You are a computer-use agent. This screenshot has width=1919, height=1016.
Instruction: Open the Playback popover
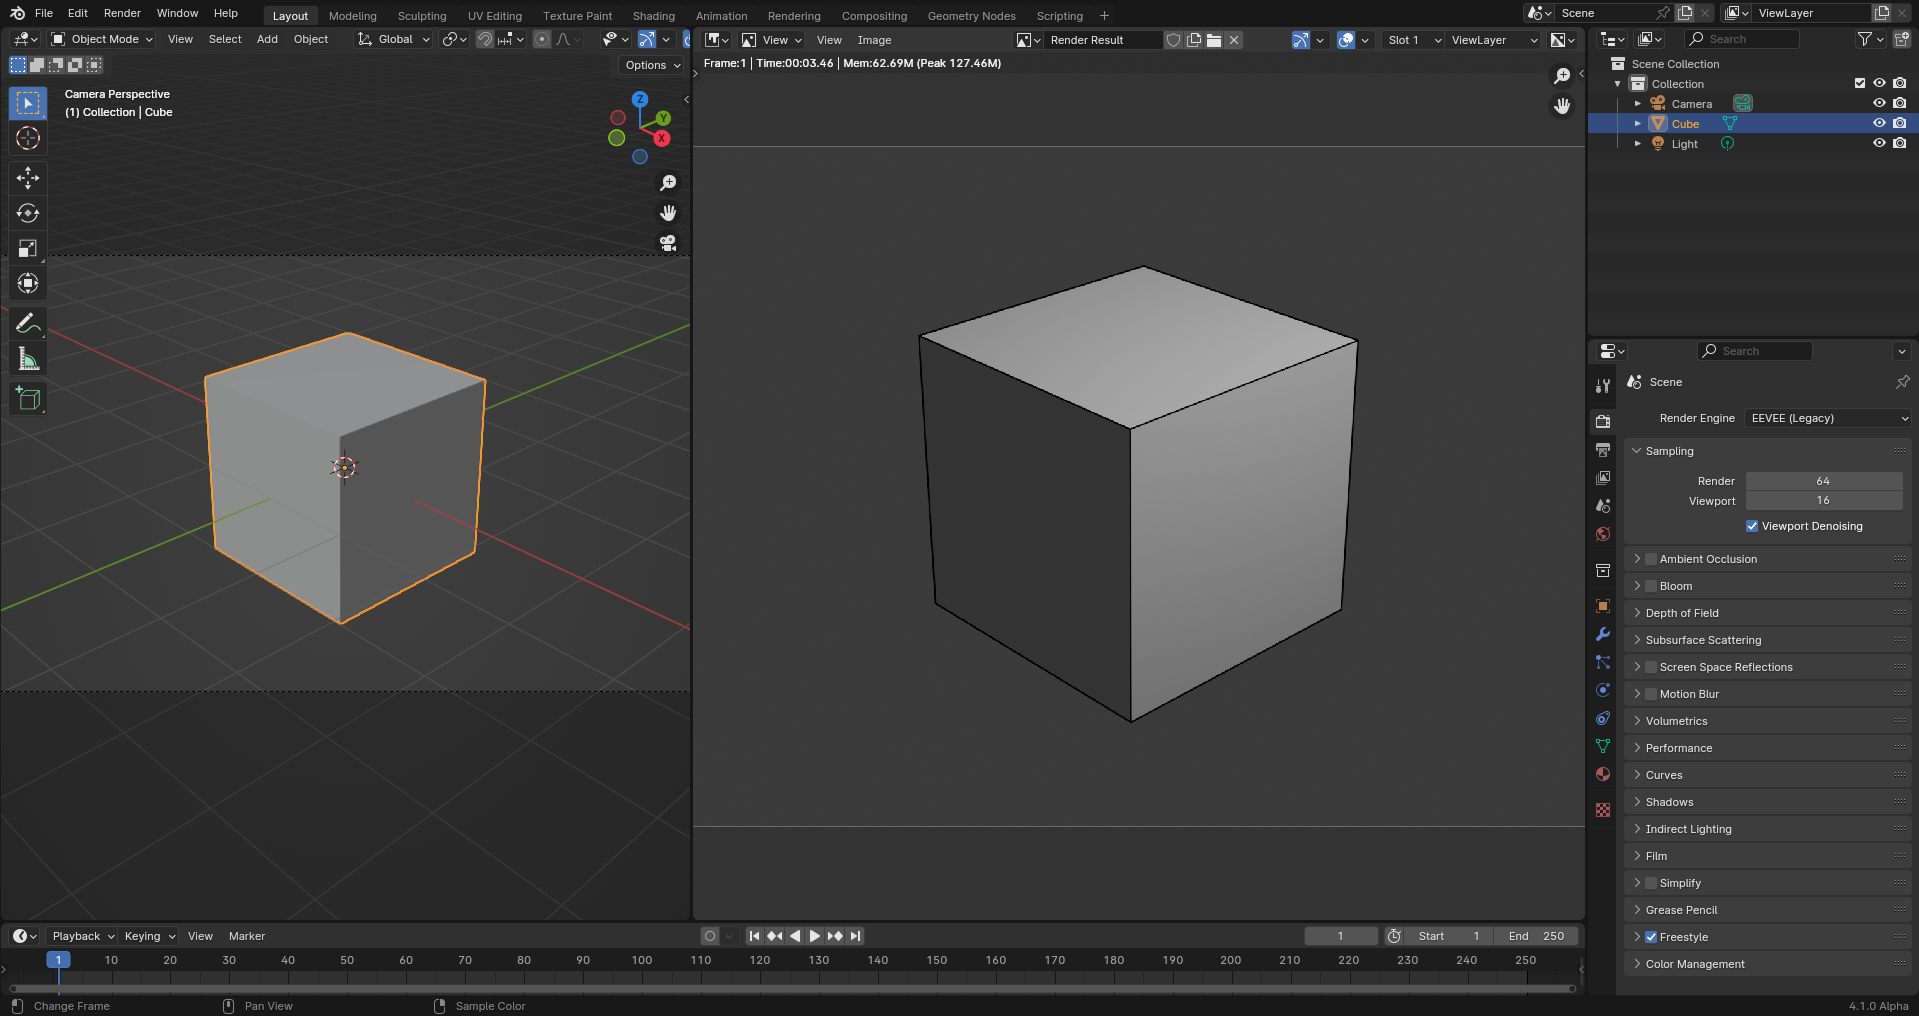(83, 936)
